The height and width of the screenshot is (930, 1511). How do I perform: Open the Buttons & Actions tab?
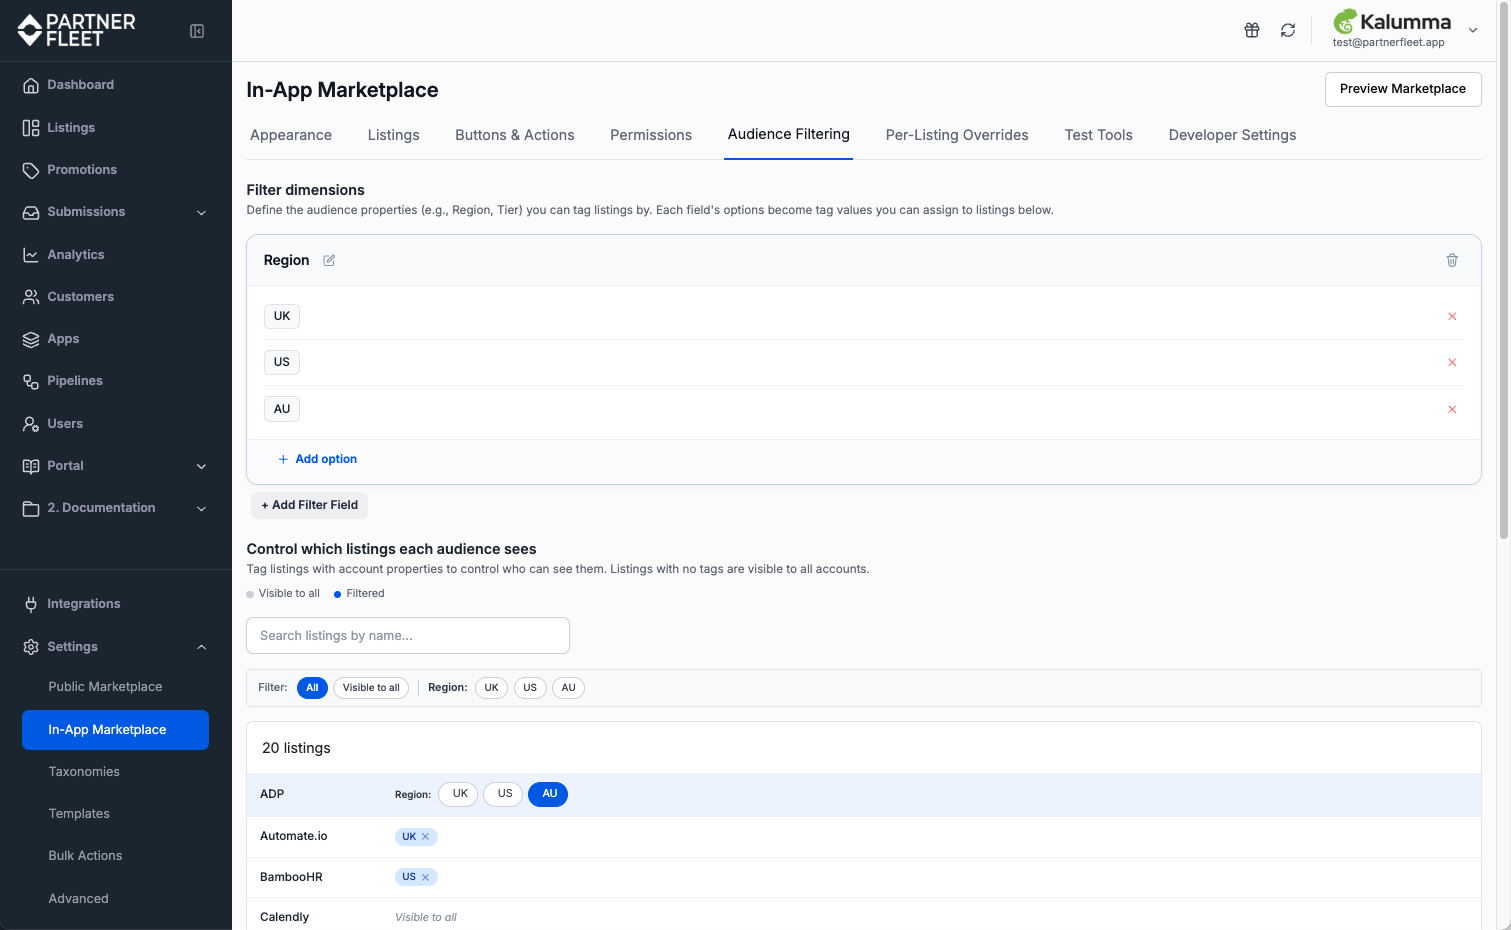515,135
